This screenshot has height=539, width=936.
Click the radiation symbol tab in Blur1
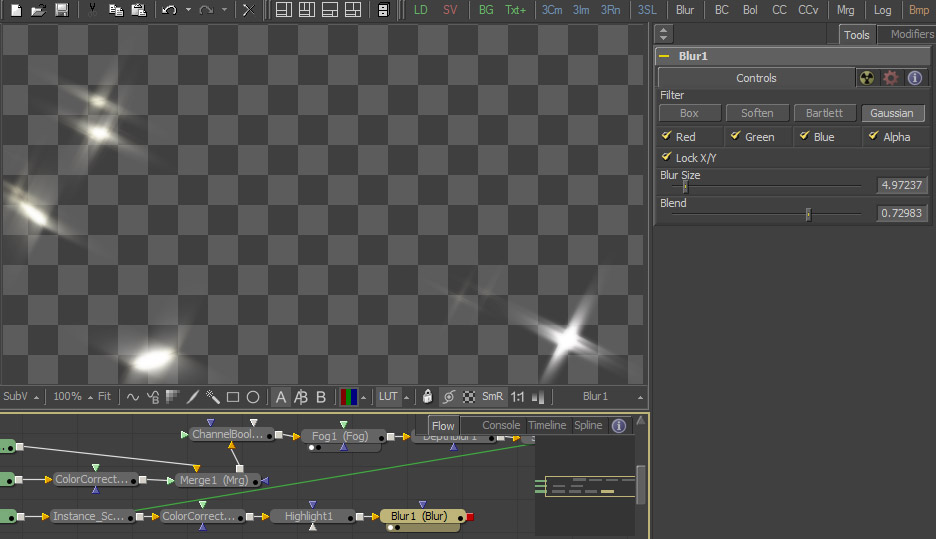click(x=867, y=78)
